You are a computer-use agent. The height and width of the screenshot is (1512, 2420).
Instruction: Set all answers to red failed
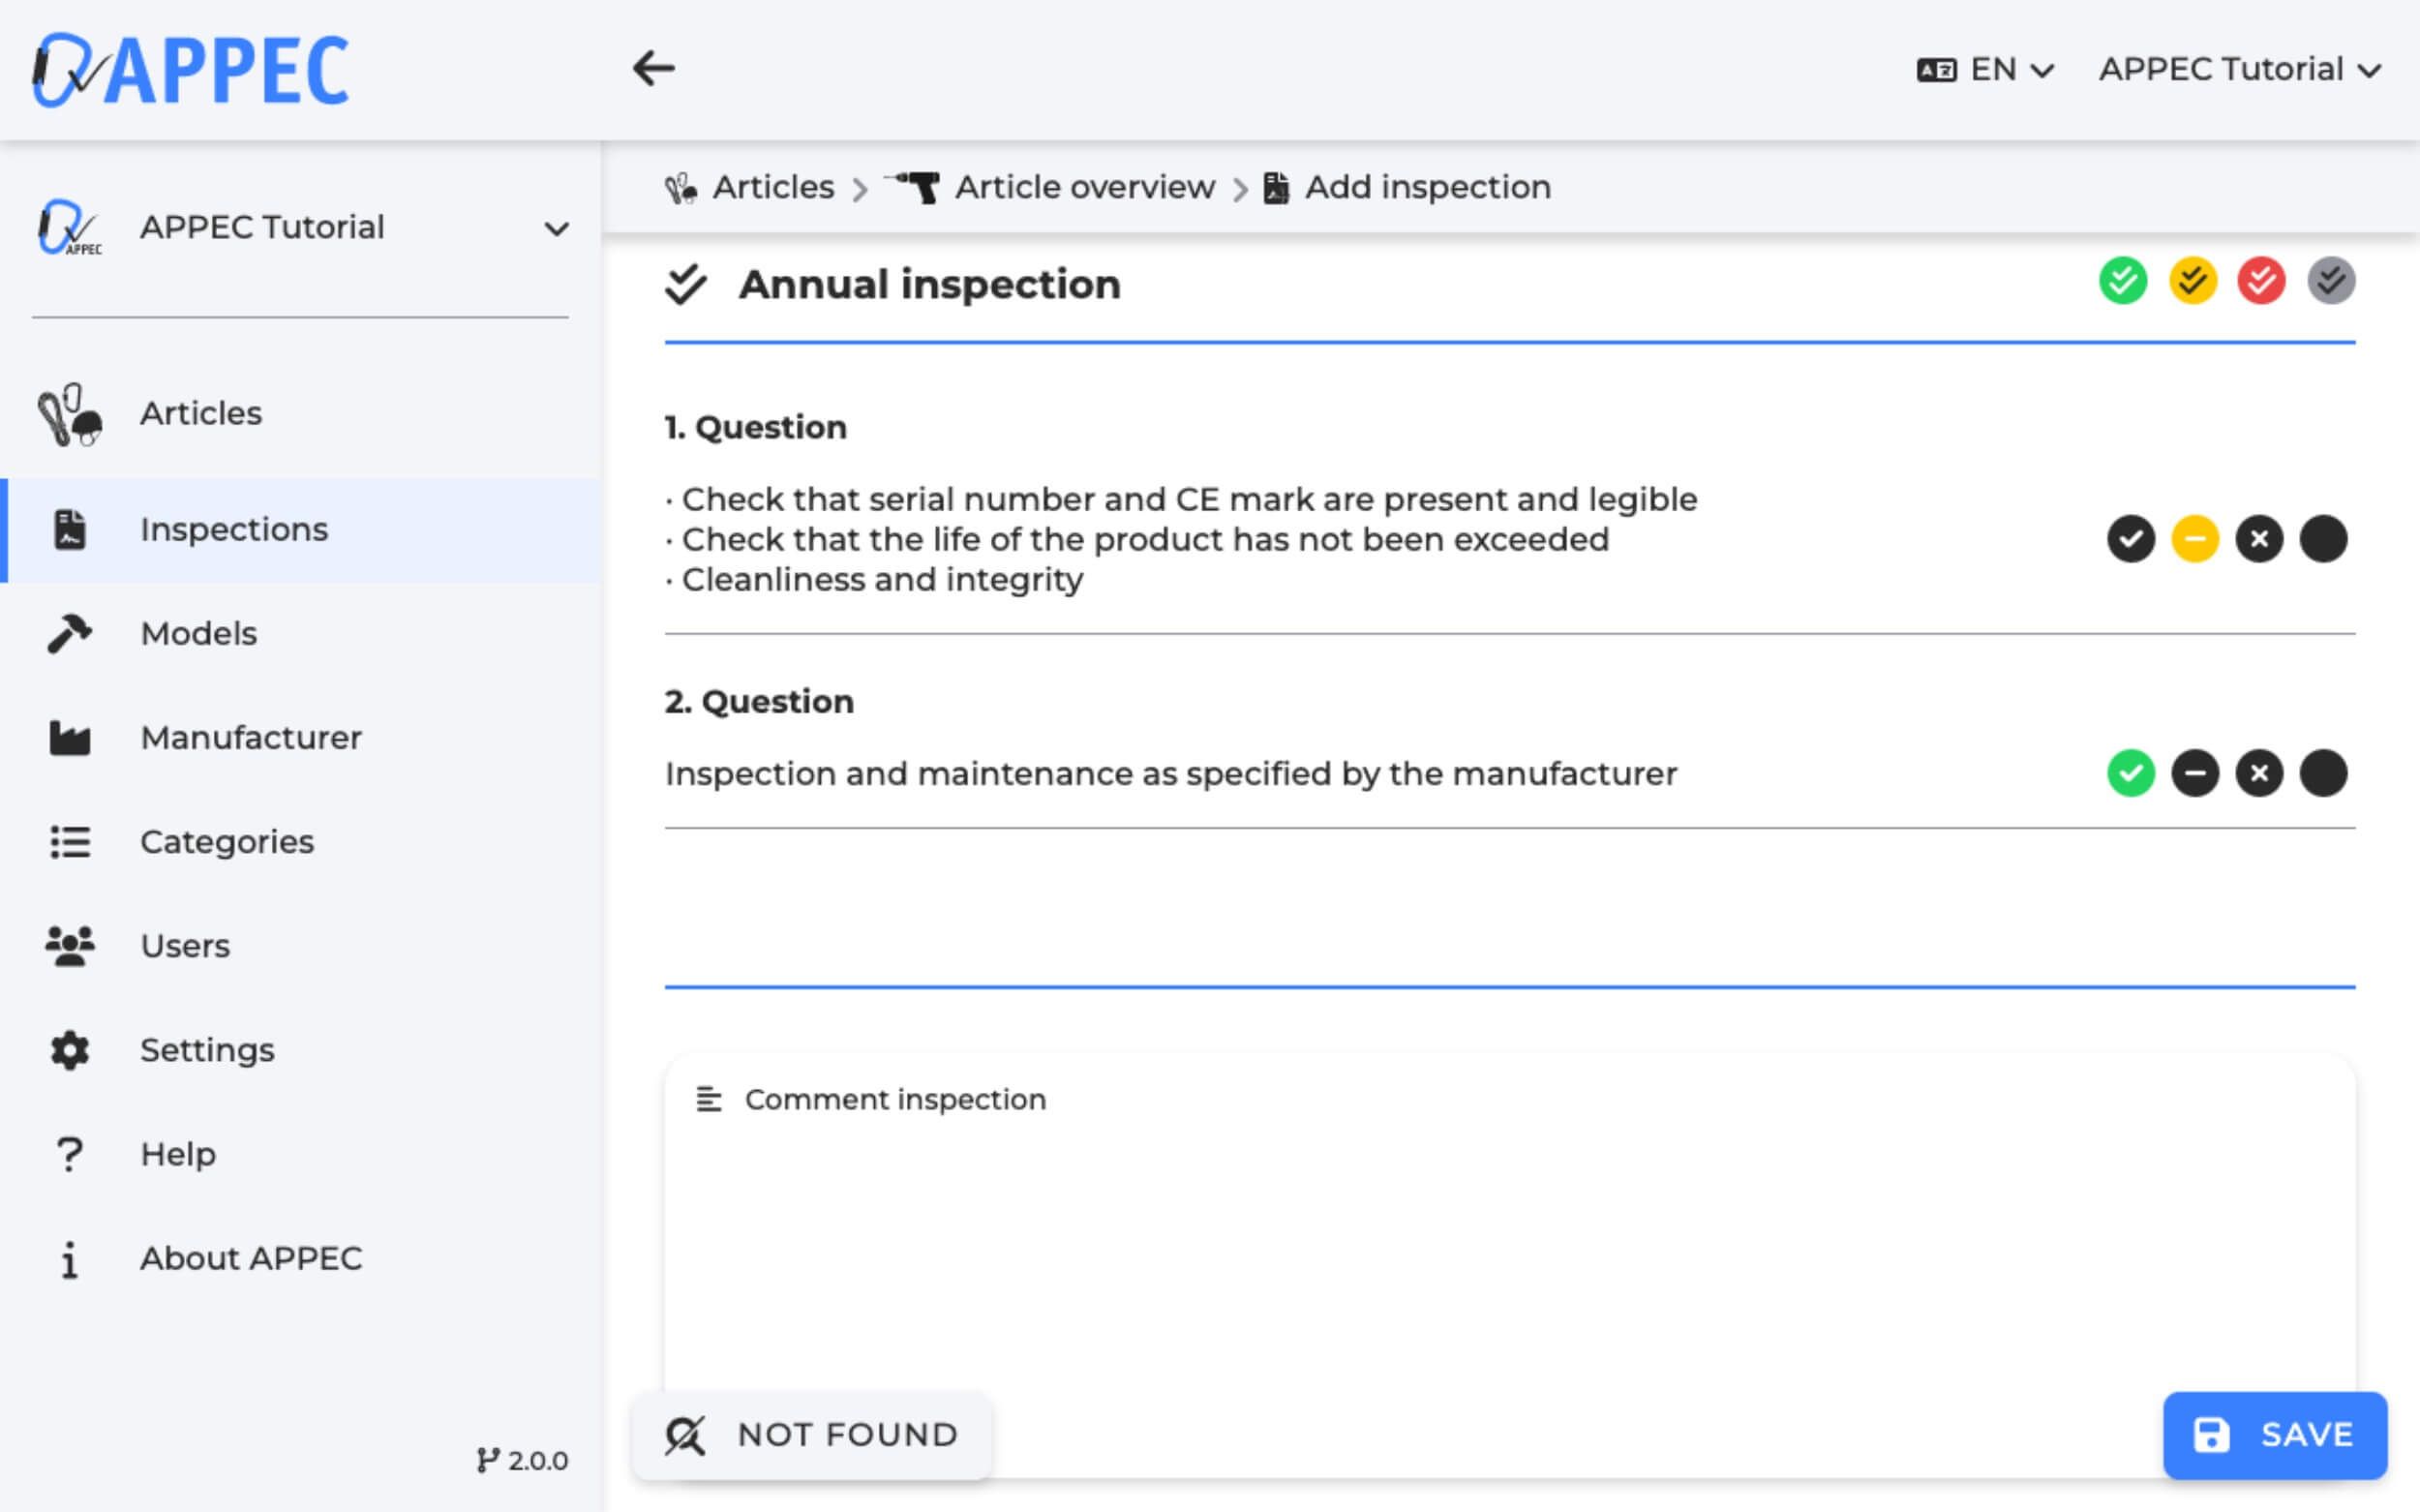click(2261, 280)
